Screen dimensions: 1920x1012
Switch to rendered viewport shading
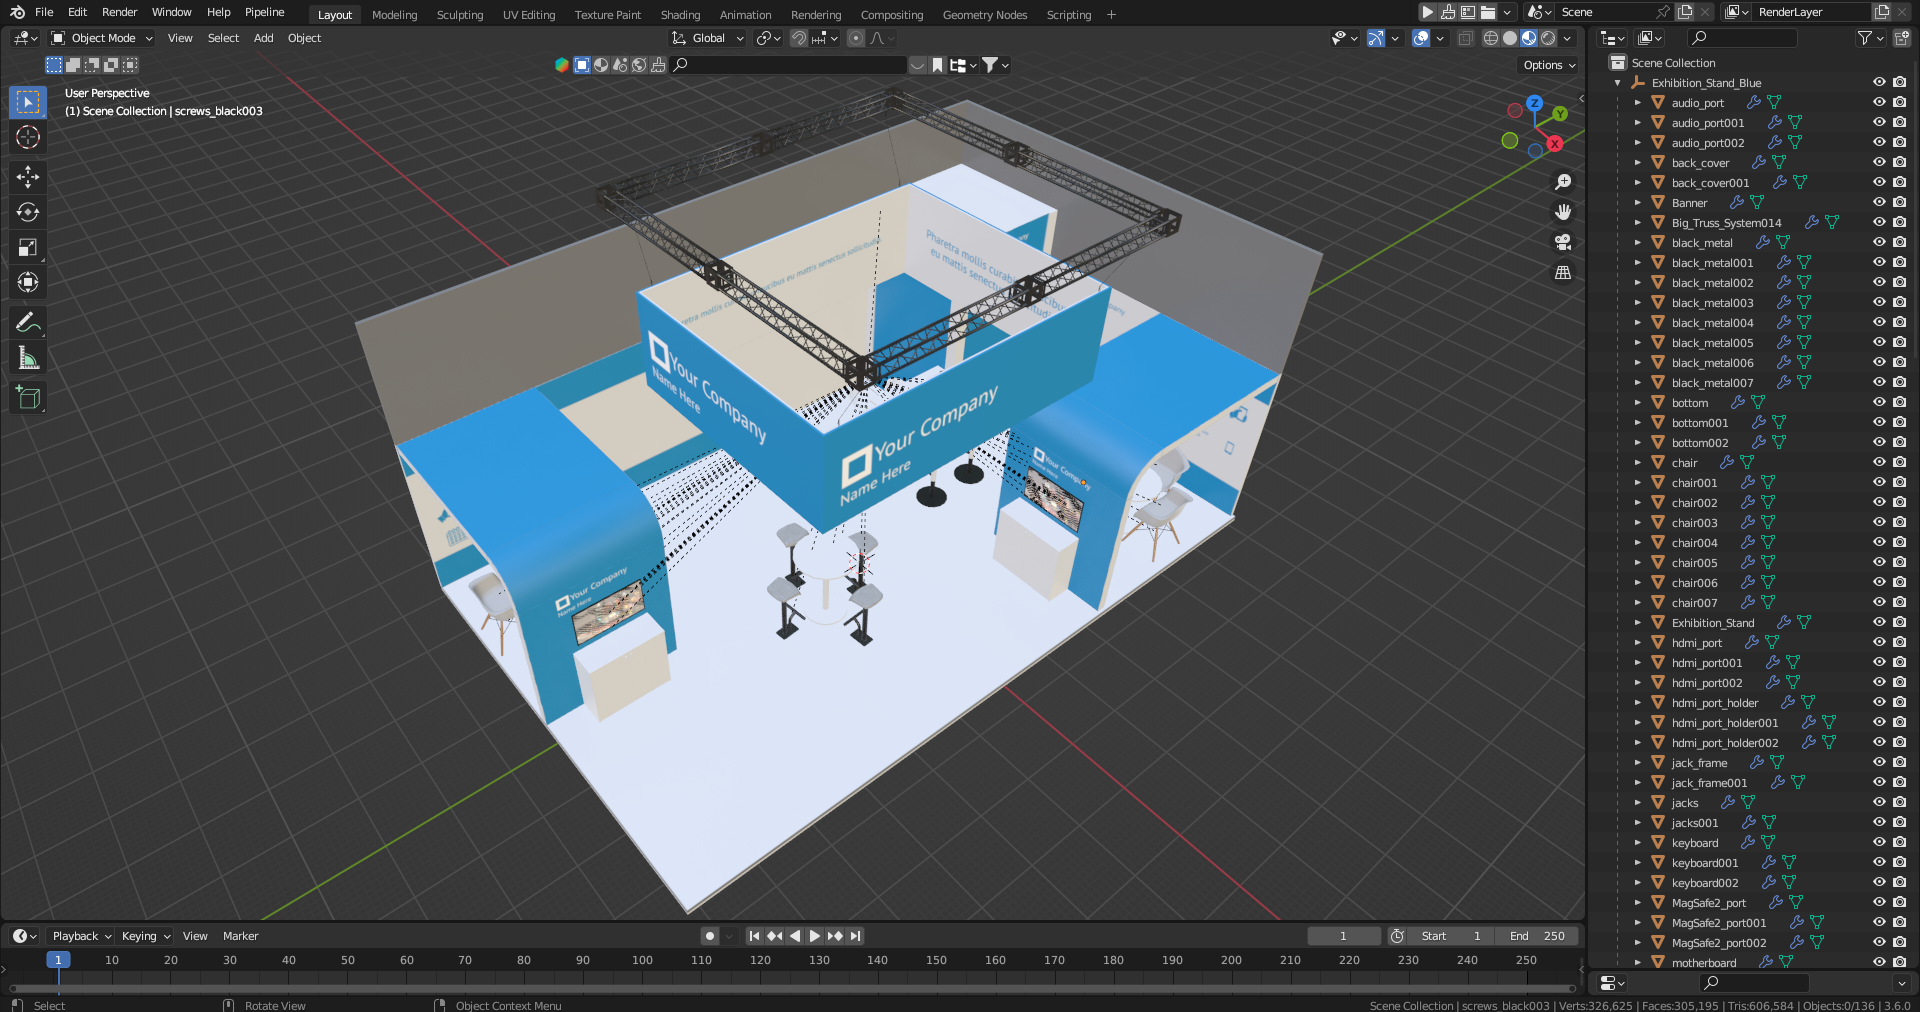click(1548, 38)
